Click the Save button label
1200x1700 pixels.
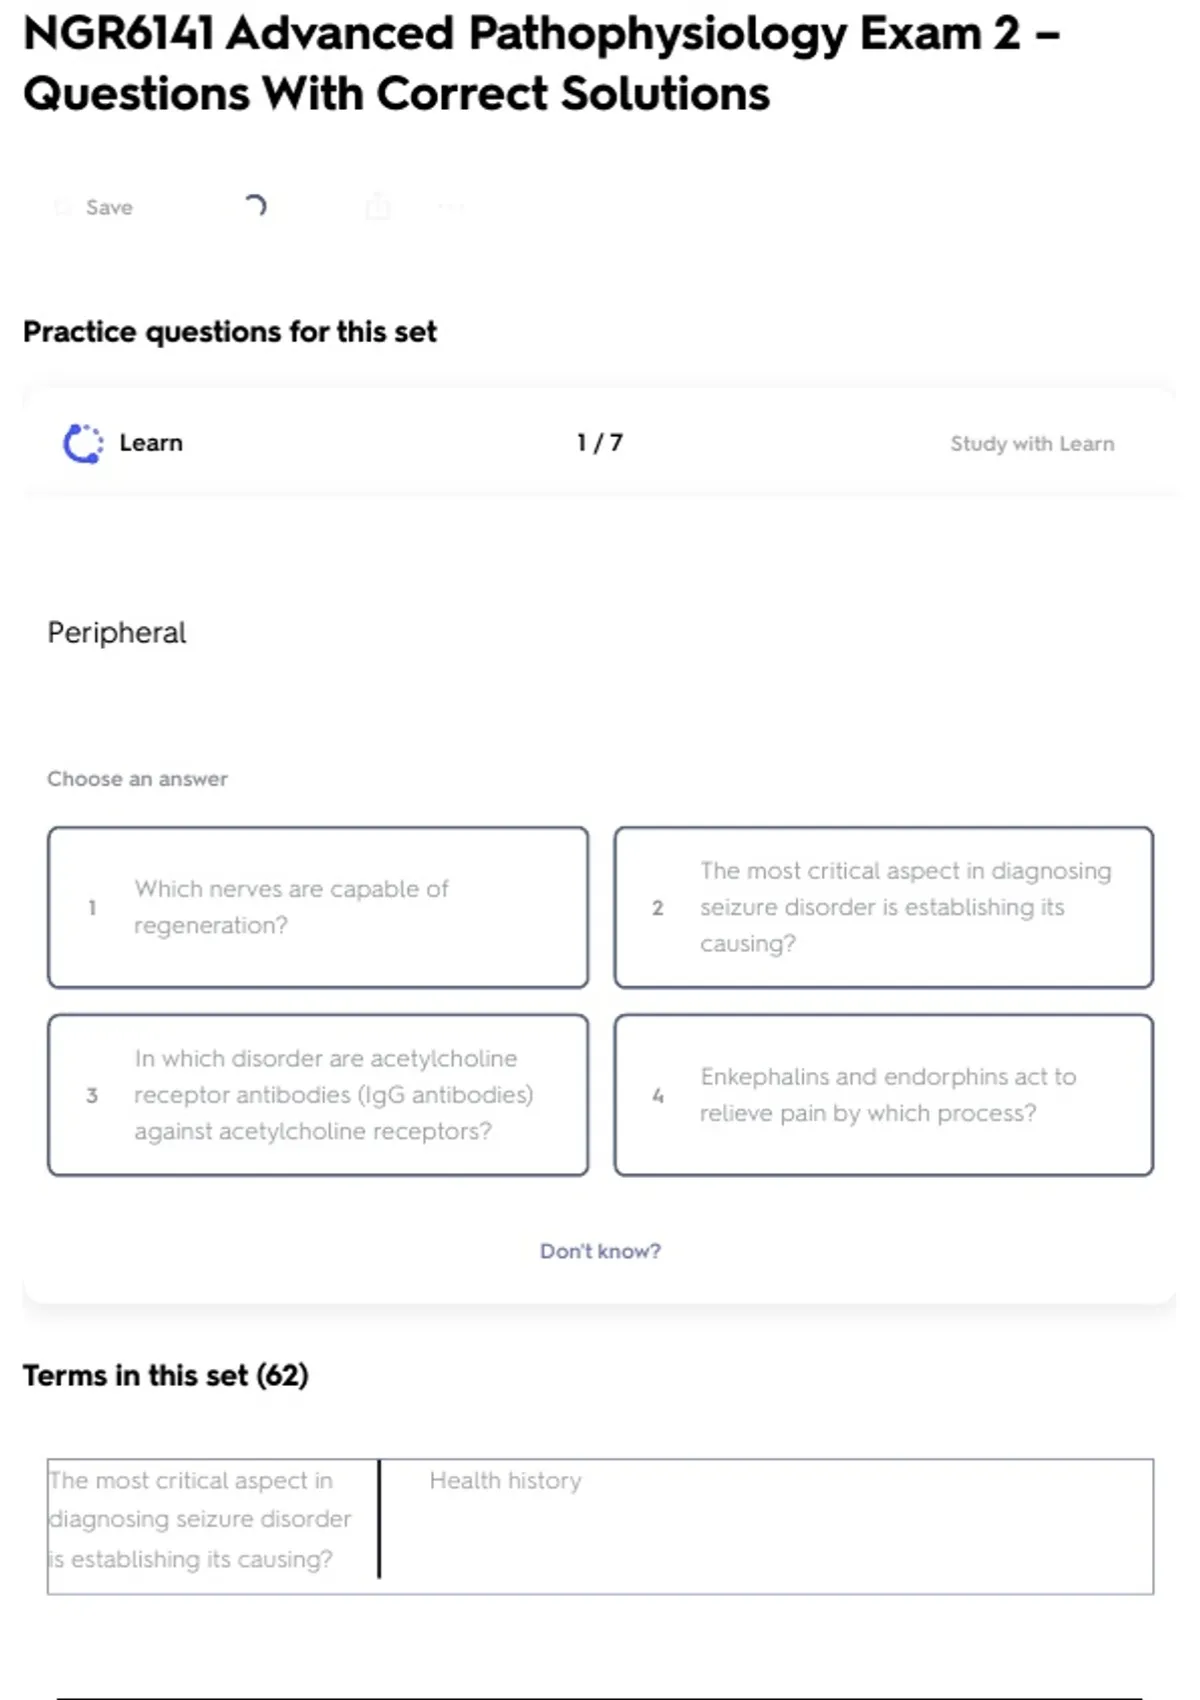click(109, 207)
